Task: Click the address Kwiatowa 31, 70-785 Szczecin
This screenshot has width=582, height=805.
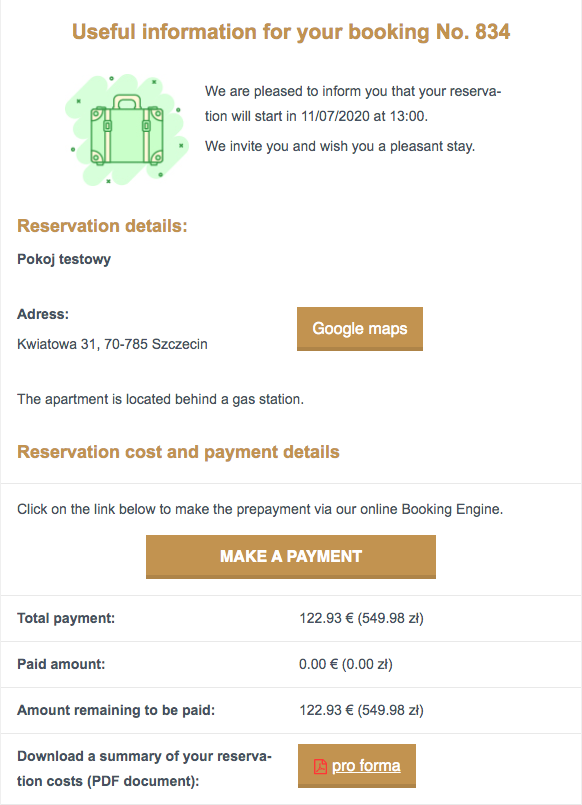Action: click(x=112, y=344)
